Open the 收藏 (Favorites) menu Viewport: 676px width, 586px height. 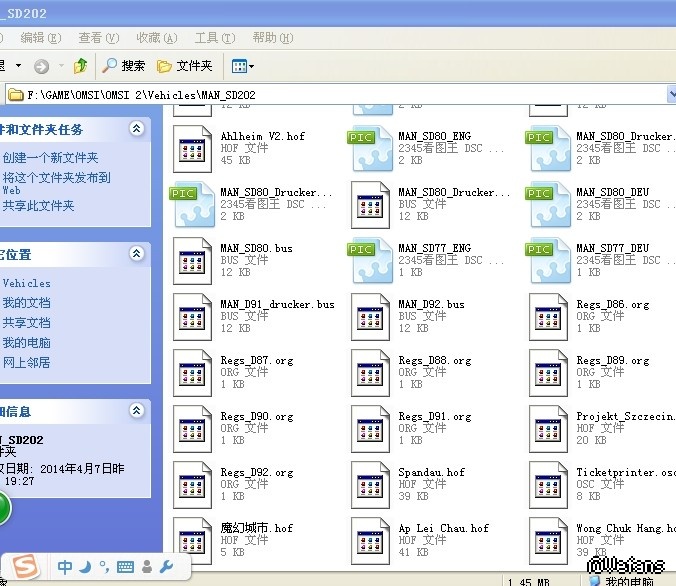pyautogui.click(x=155, y=38)
